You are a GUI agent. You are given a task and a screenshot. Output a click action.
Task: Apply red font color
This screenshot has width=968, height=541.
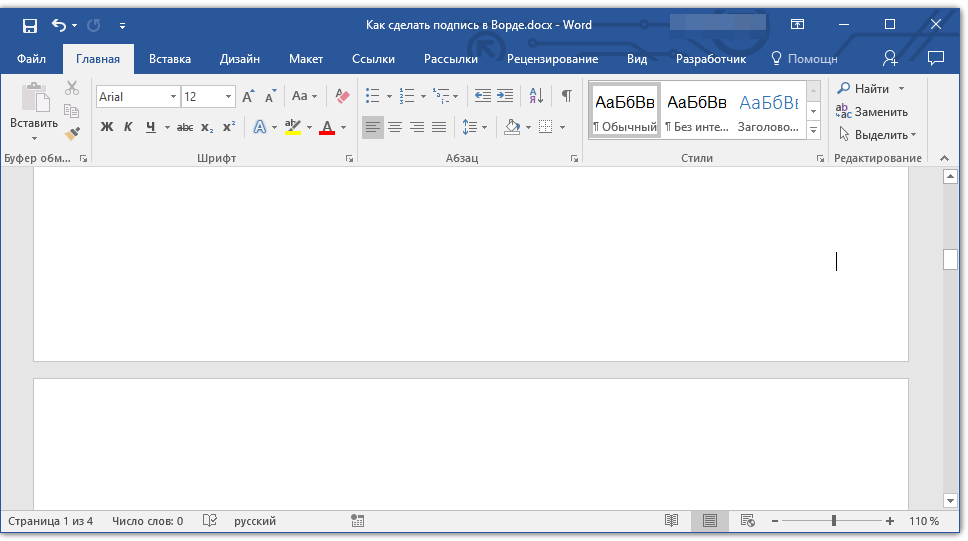[x=327, y=127]
